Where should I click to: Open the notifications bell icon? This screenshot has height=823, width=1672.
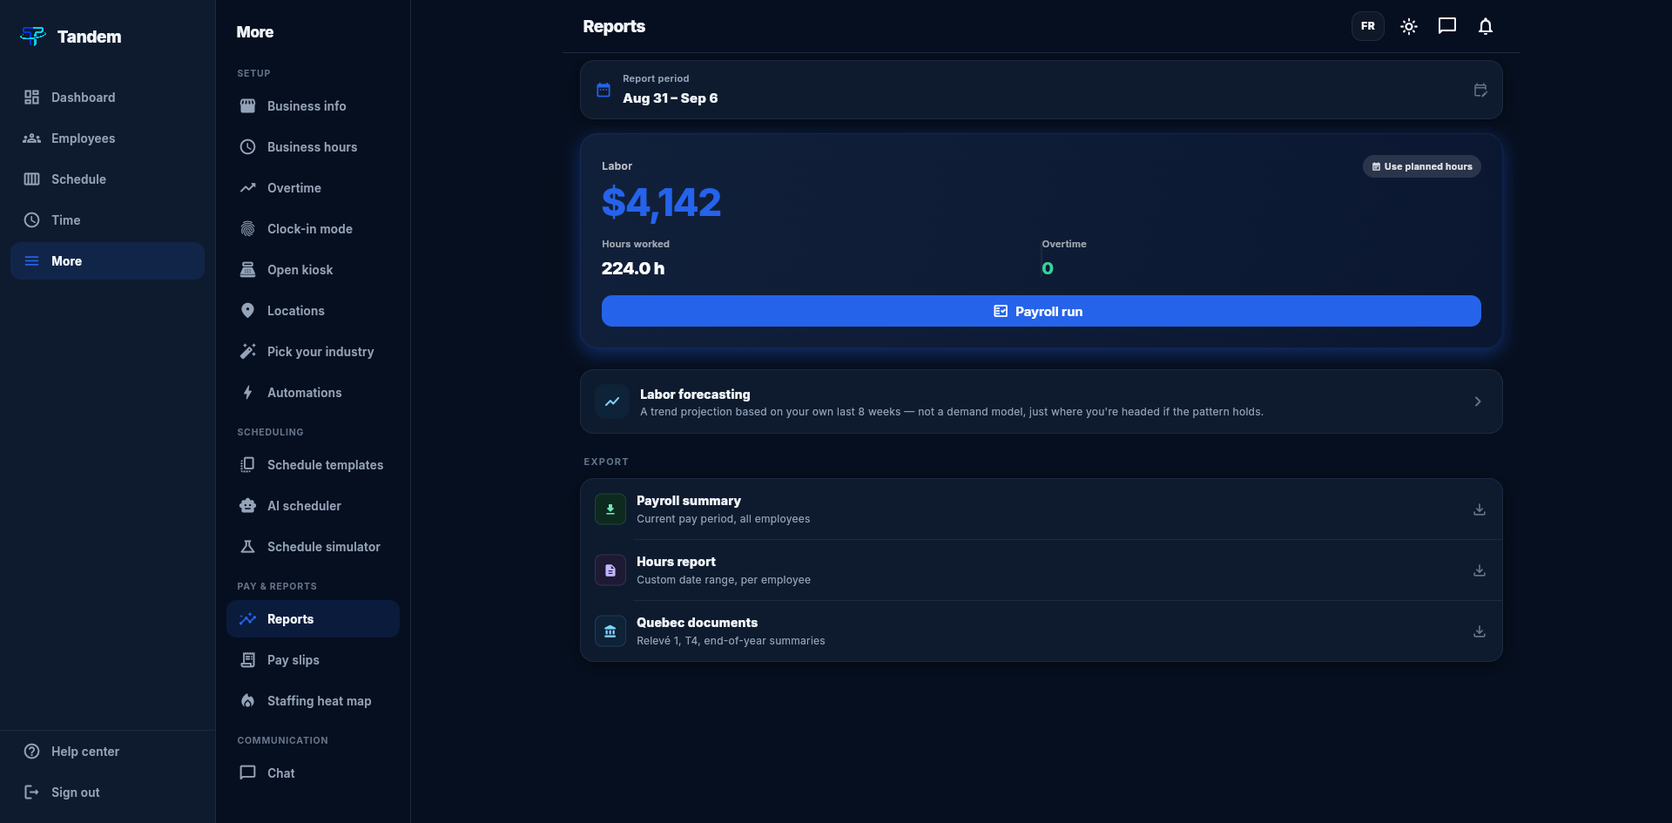point(1485,26)
